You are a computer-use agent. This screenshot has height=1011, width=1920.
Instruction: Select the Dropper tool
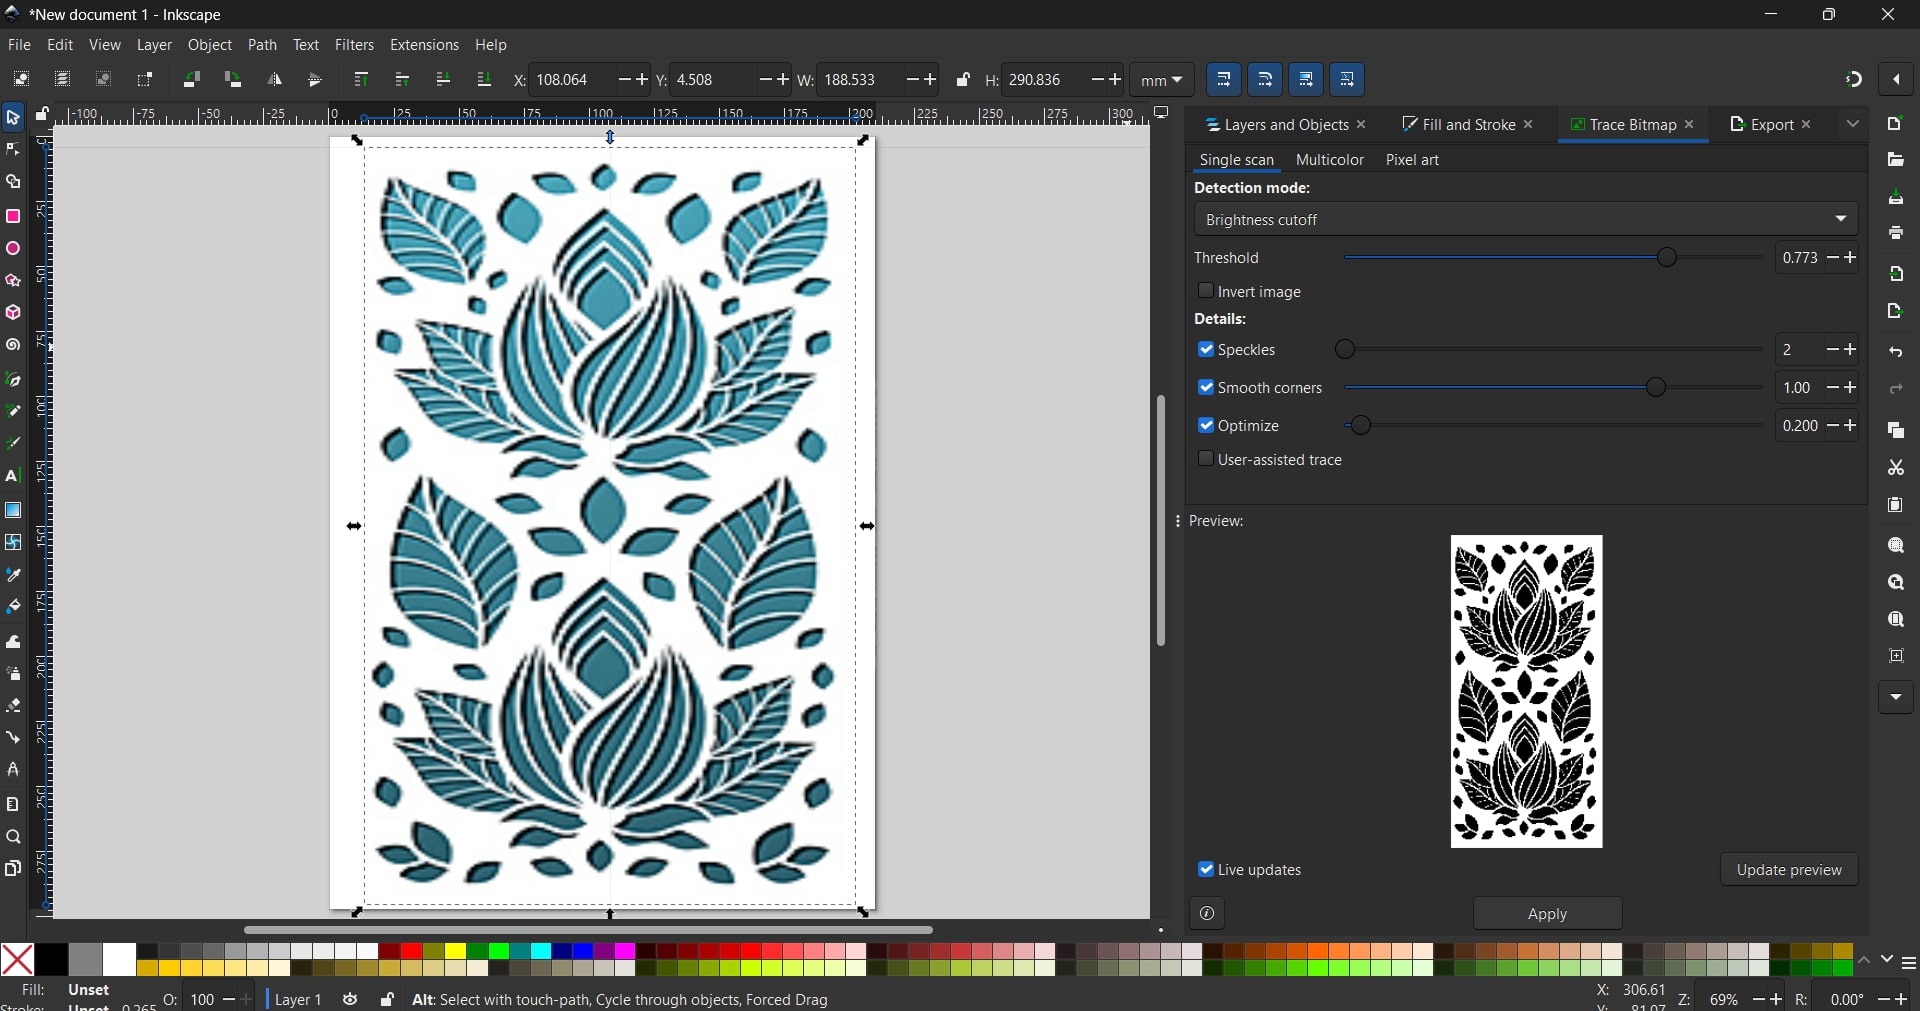(x=13, y=575)
